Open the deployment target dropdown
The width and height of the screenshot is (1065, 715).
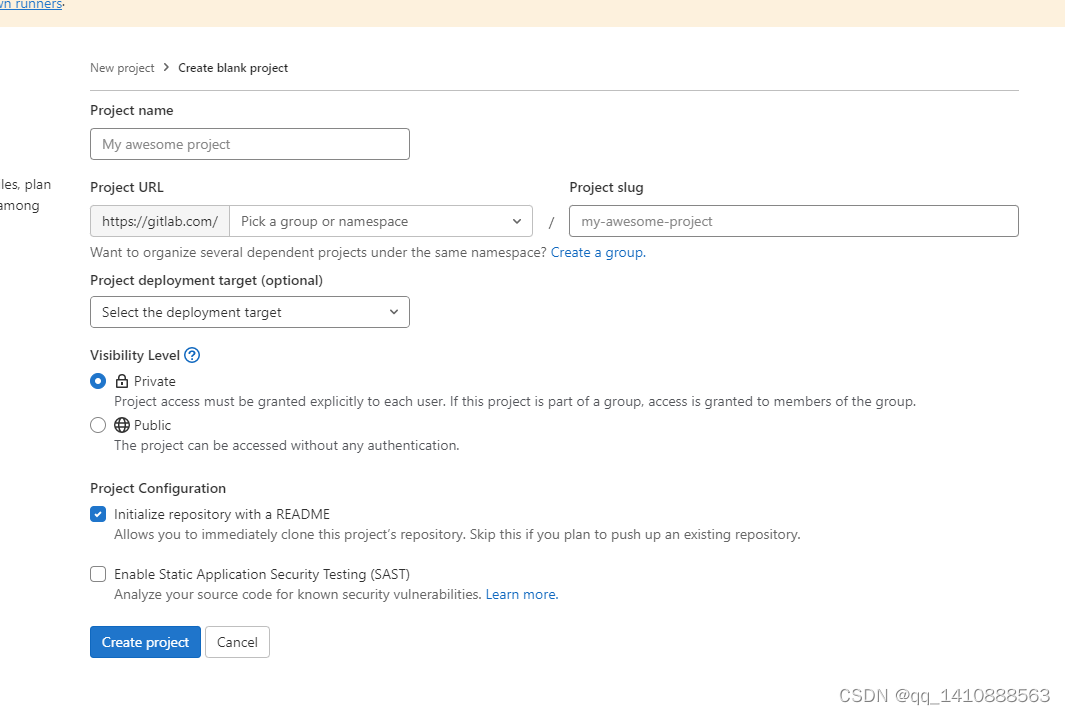pos(249,312)
